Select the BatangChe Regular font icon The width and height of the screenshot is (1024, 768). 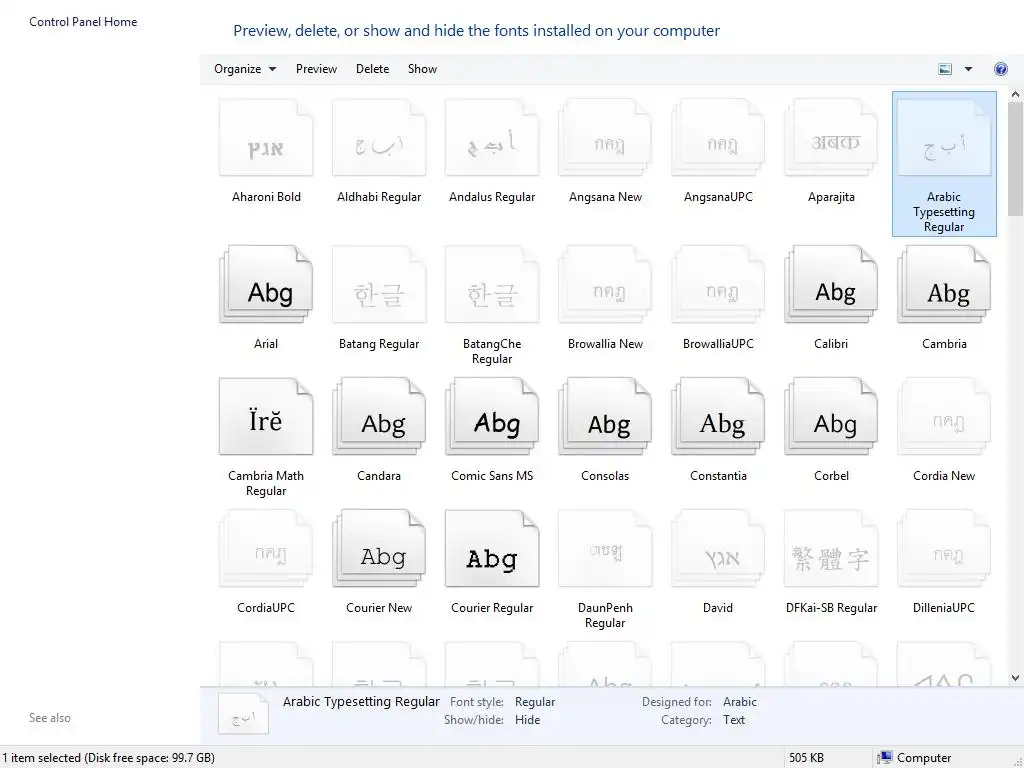(492, 284)
